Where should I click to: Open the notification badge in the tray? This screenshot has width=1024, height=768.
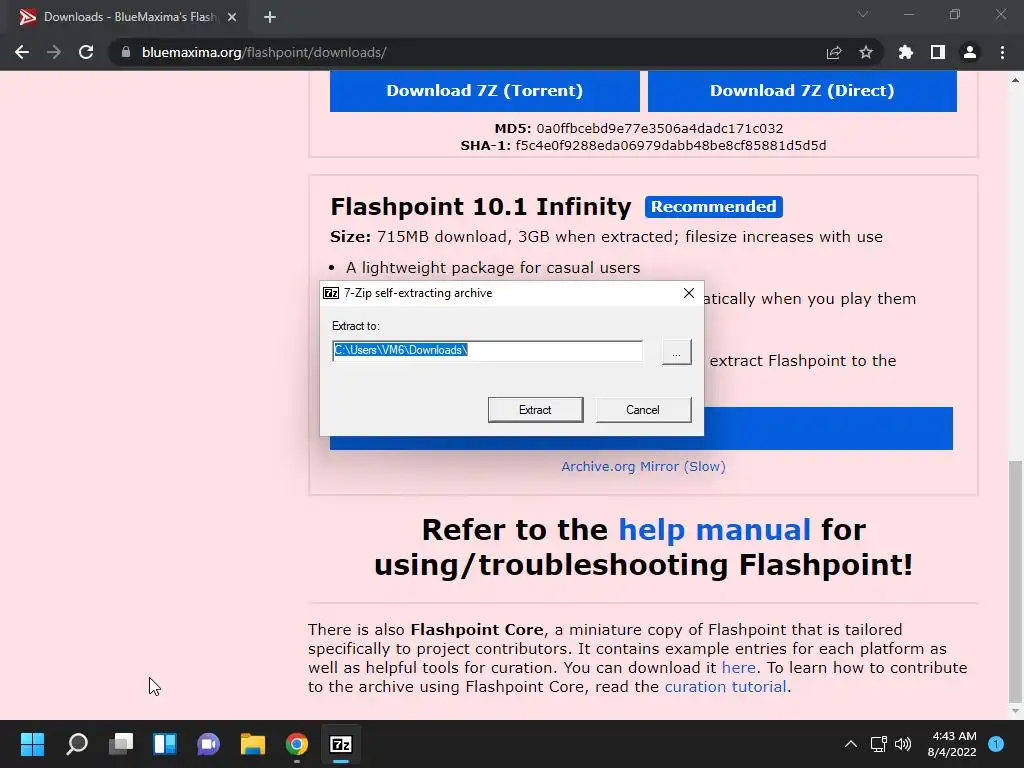996,743
